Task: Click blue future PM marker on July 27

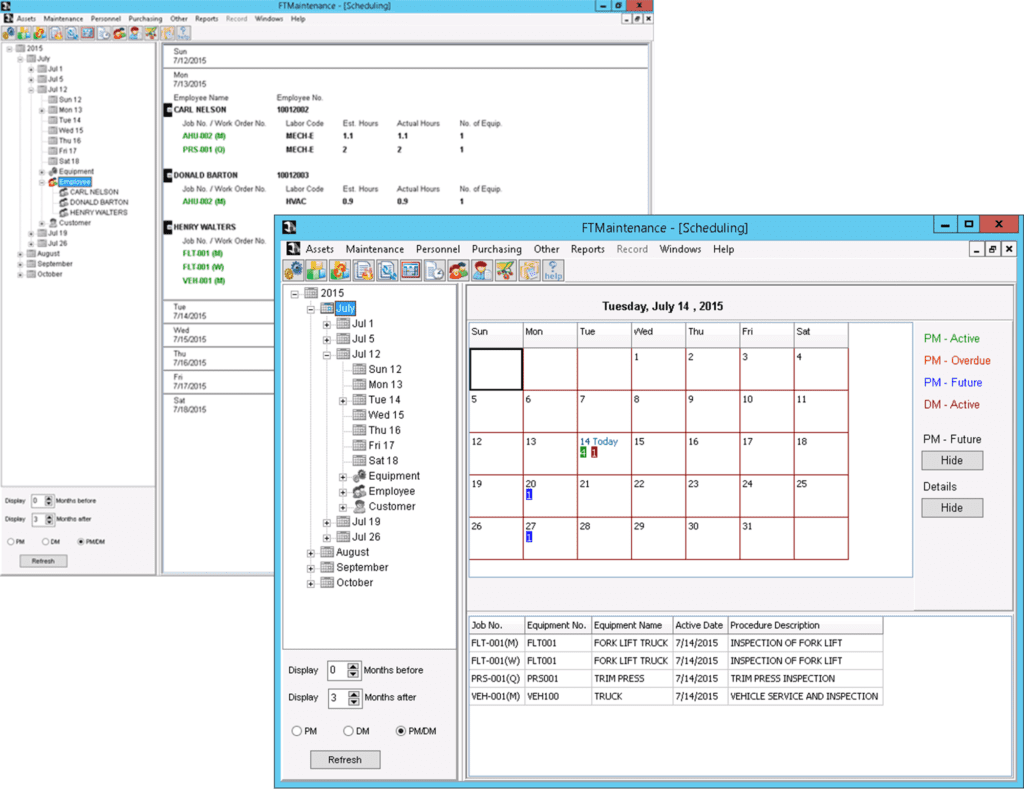Action: tap(528, 537)
